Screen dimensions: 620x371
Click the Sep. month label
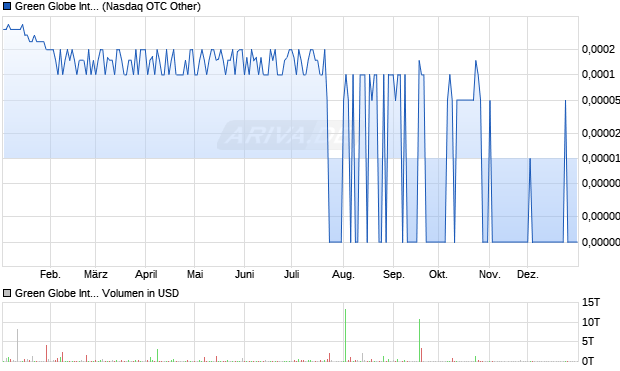tap(393, 274)
